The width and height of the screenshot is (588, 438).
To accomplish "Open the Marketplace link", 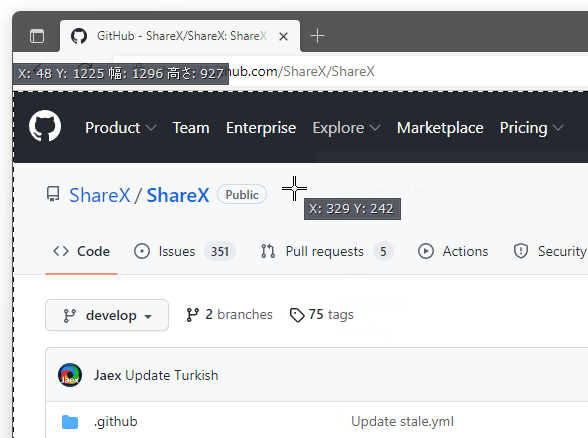I will click(x=440, y=128).
